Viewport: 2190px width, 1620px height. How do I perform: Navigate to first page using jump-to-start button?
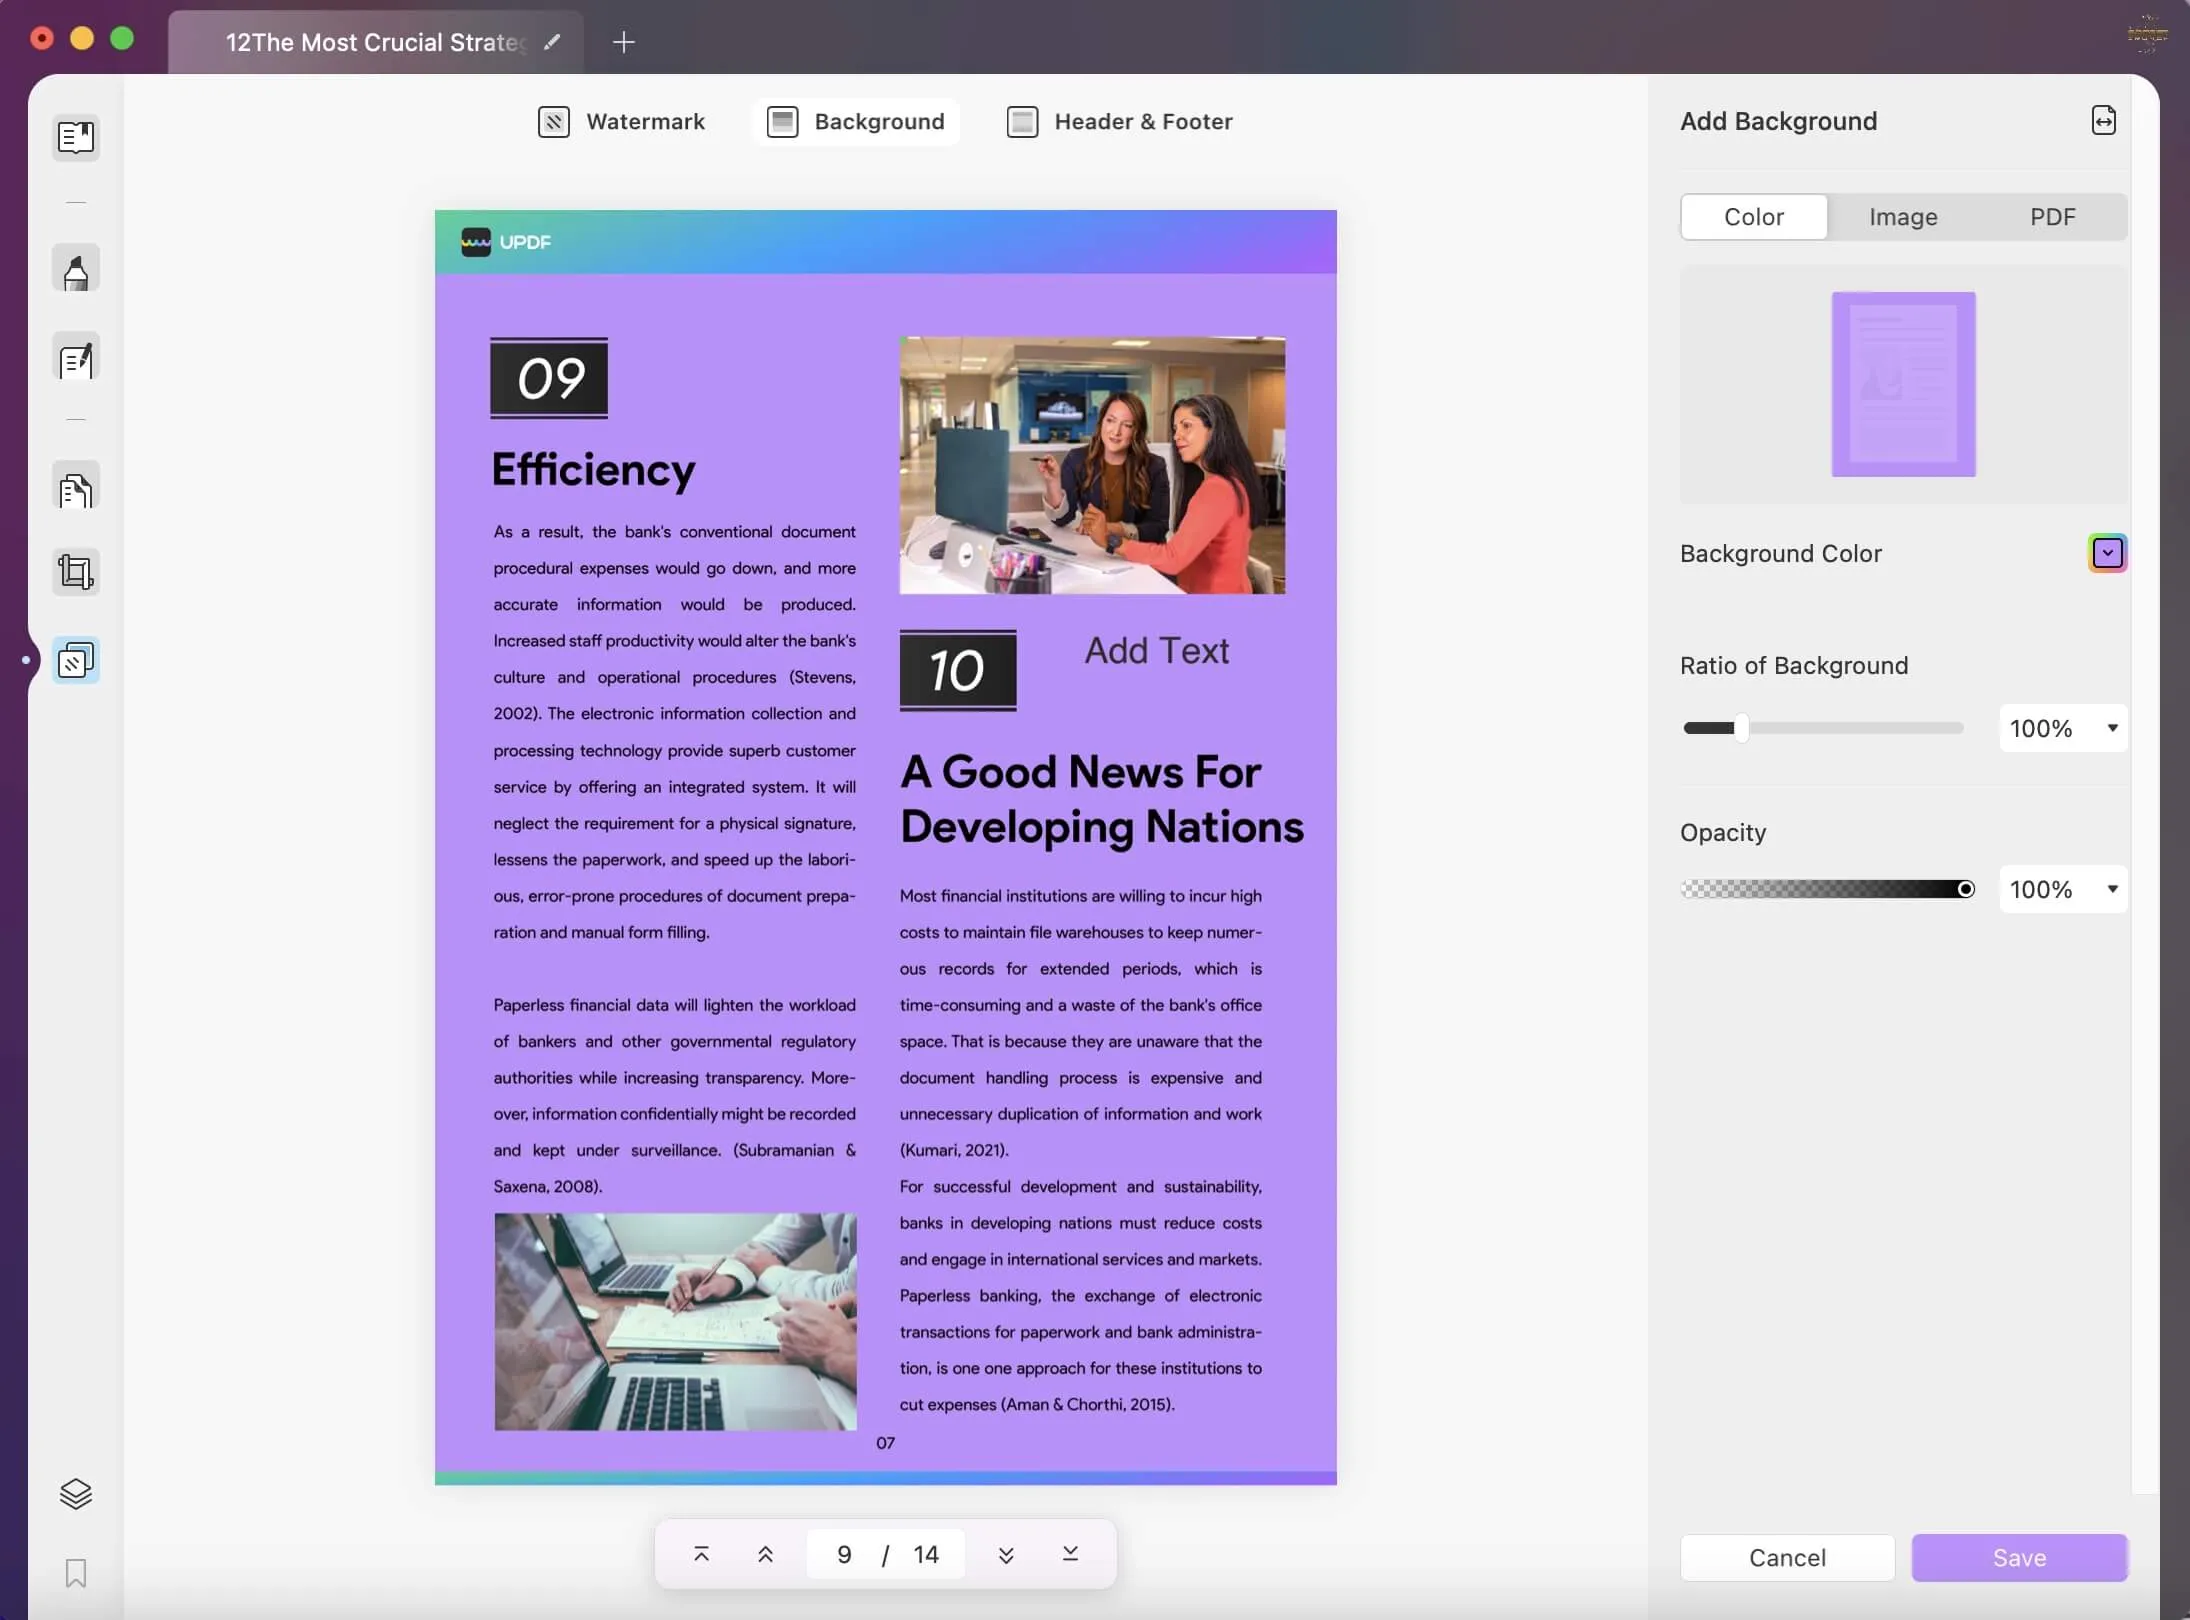point(701,1554)
